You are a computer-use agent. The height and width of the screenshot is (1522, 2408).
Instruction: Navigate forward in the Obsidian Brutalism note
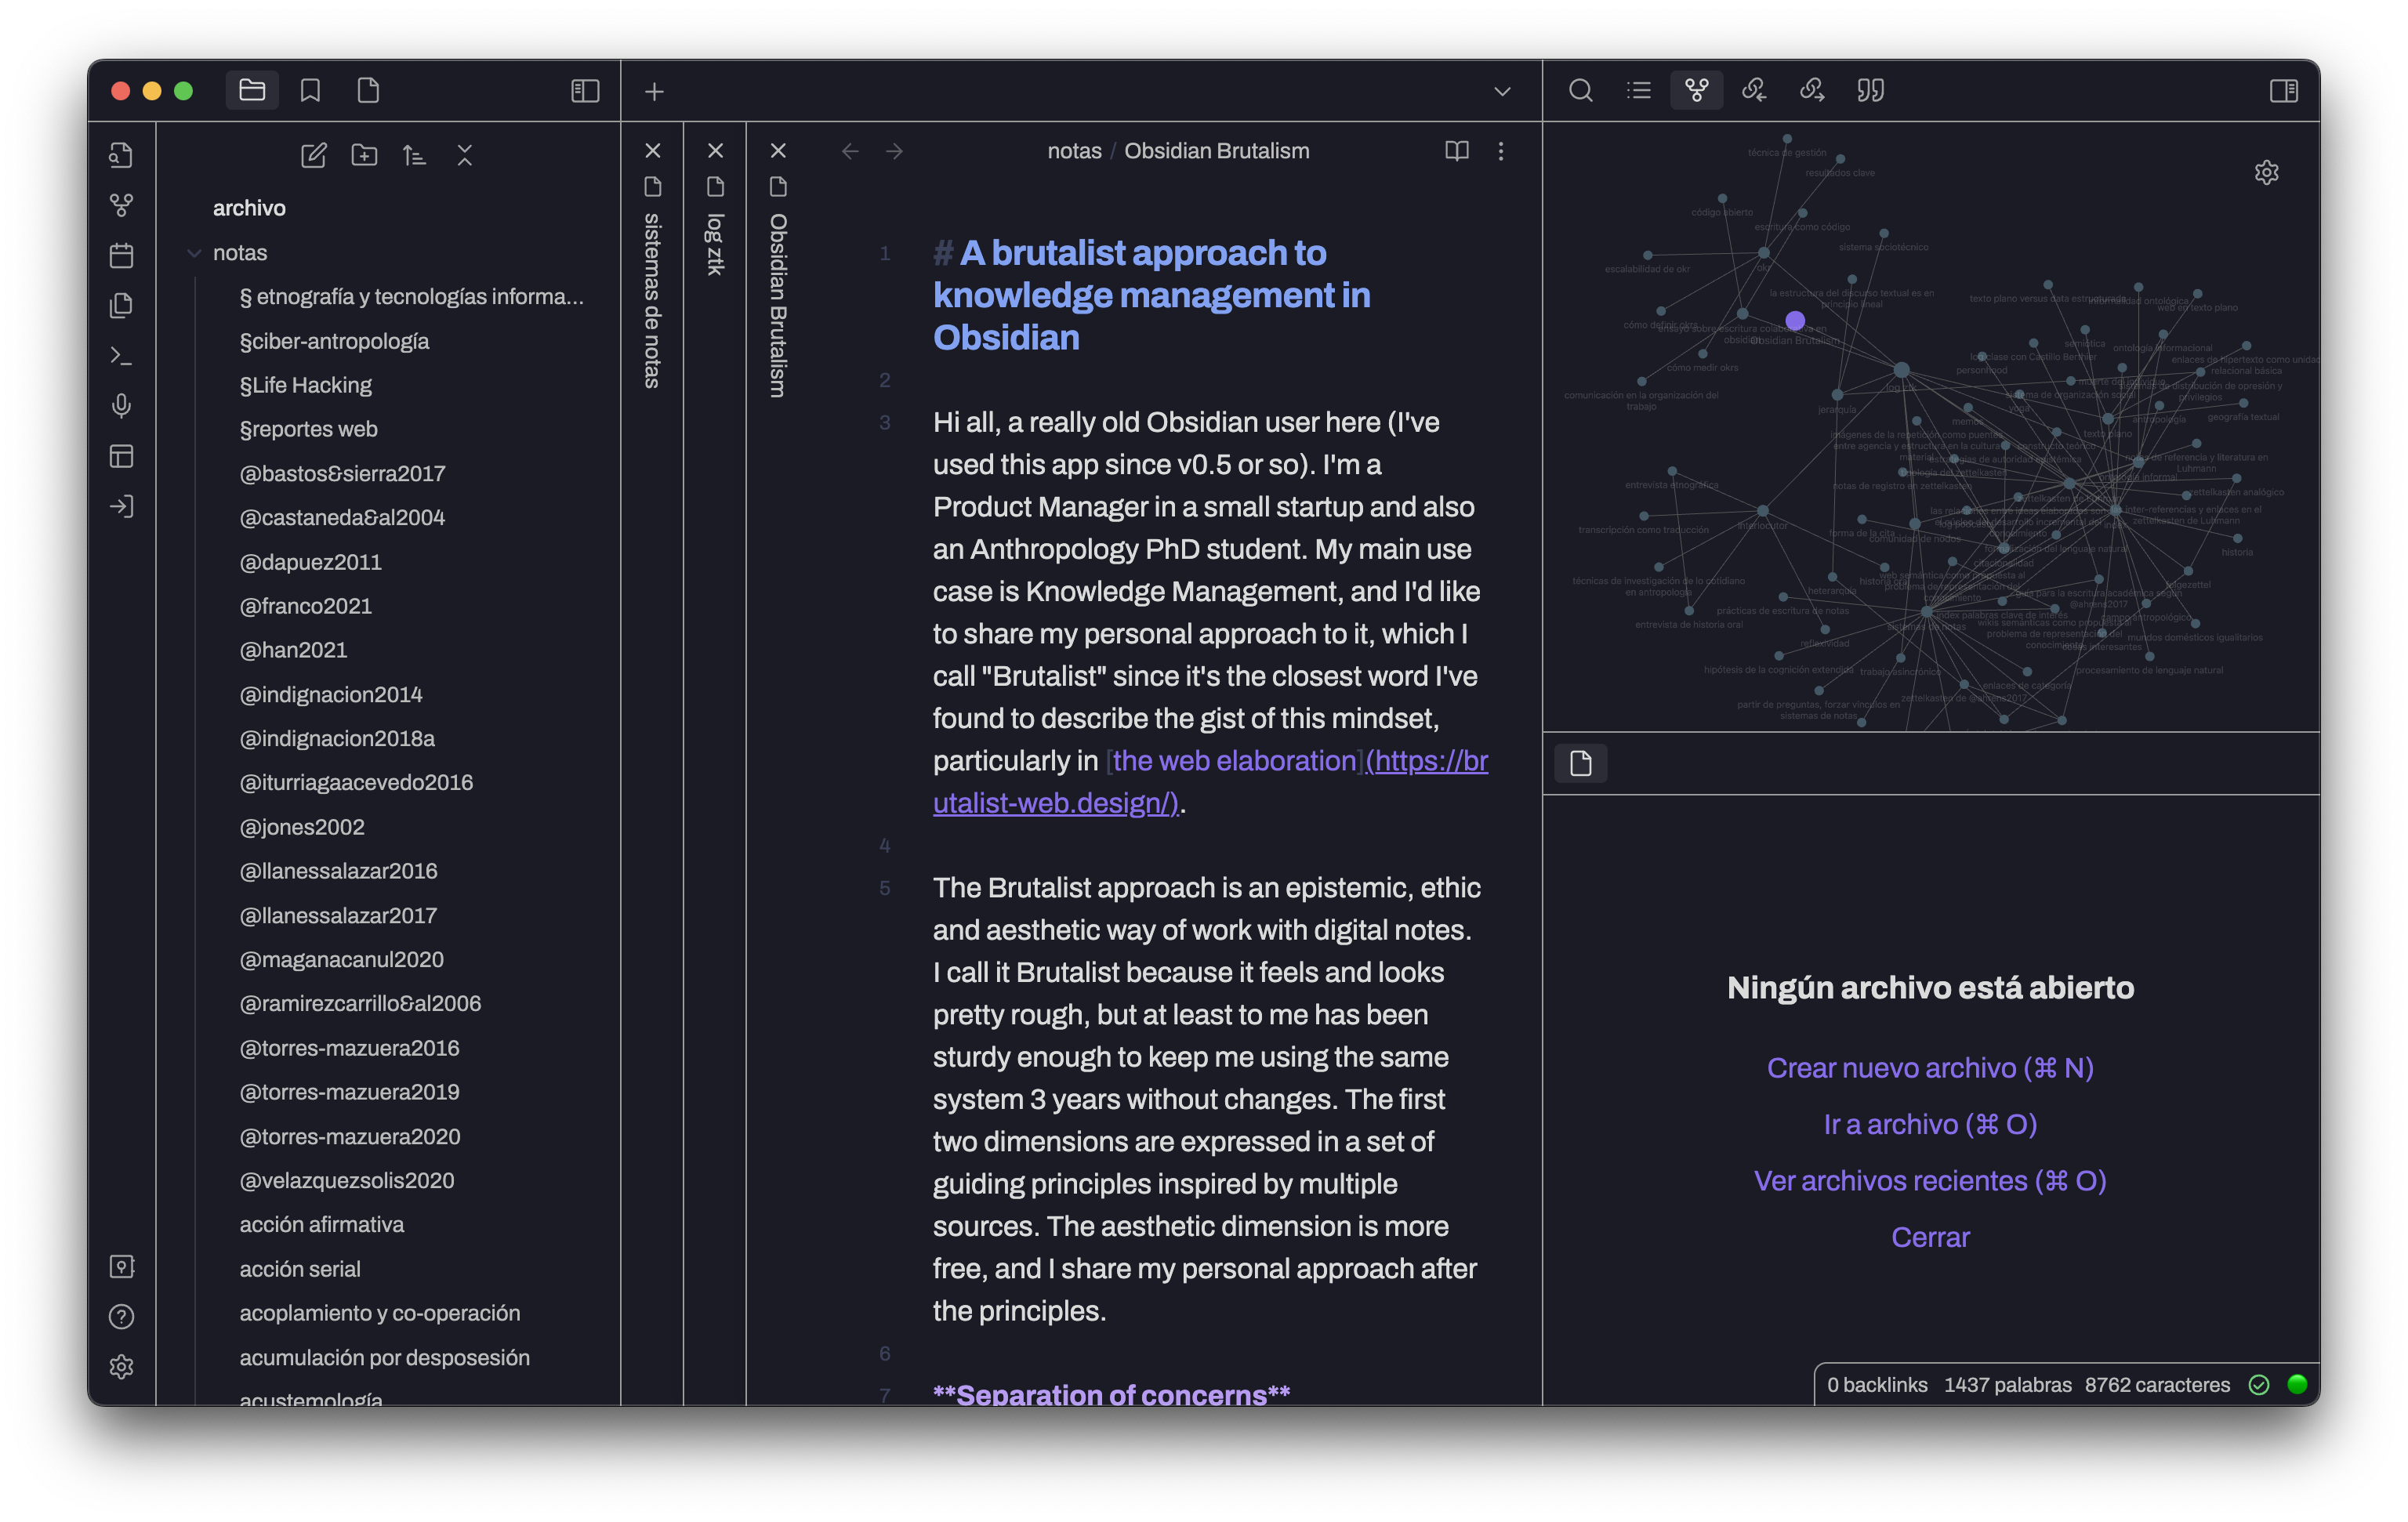894,151
